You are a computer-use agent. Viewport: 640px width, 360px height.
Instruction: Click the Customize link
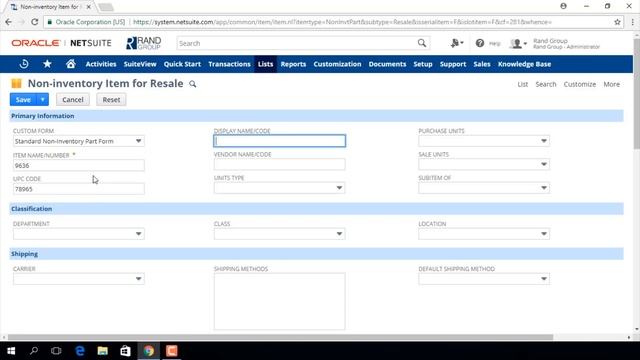click(x=580, y=84)
